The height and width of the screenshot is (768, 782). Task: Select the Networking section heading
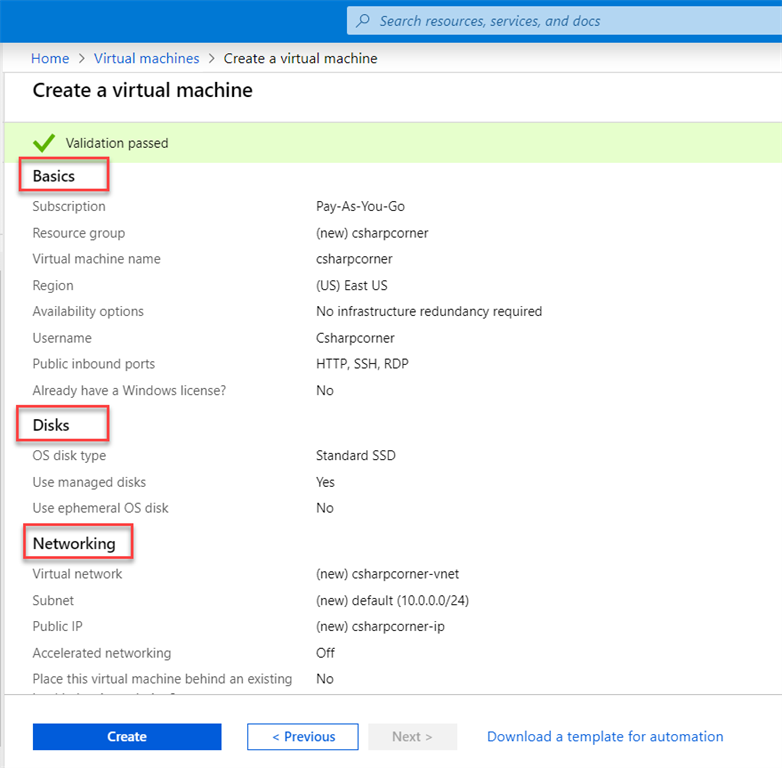[74, 544]
